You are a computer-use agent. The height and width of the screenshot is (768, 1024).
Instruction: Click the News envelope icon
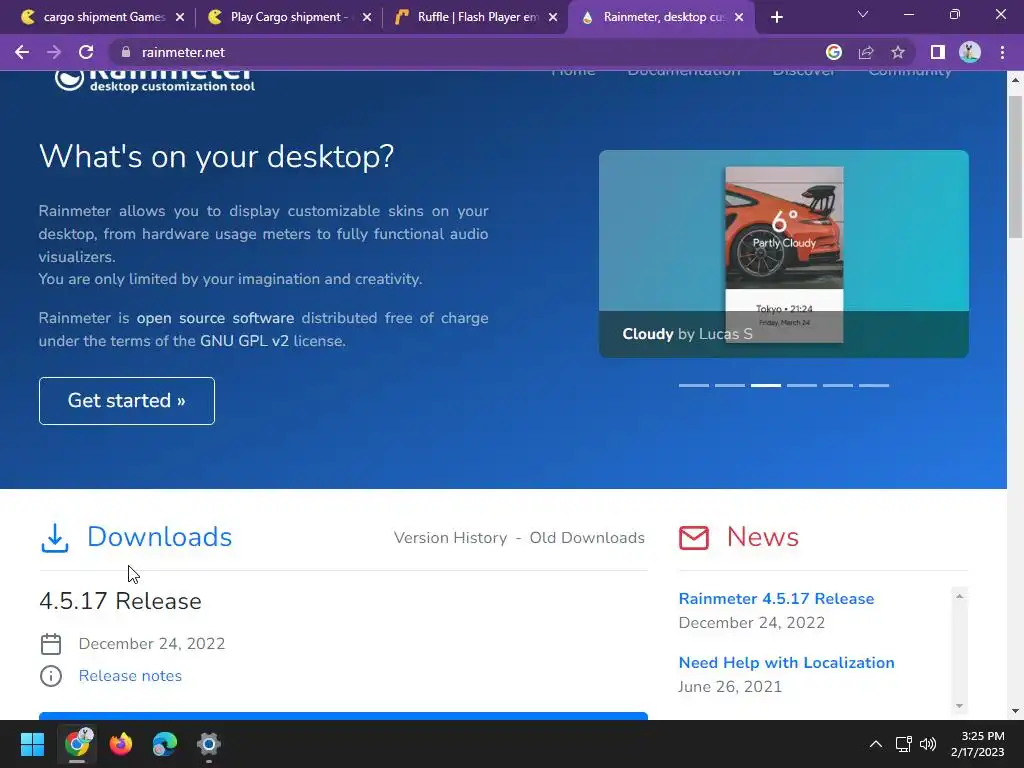[694, 538]
